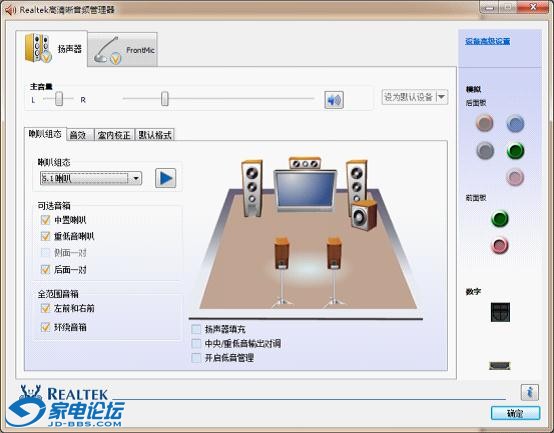Click the front left speaker in the room

pos(252,188)
